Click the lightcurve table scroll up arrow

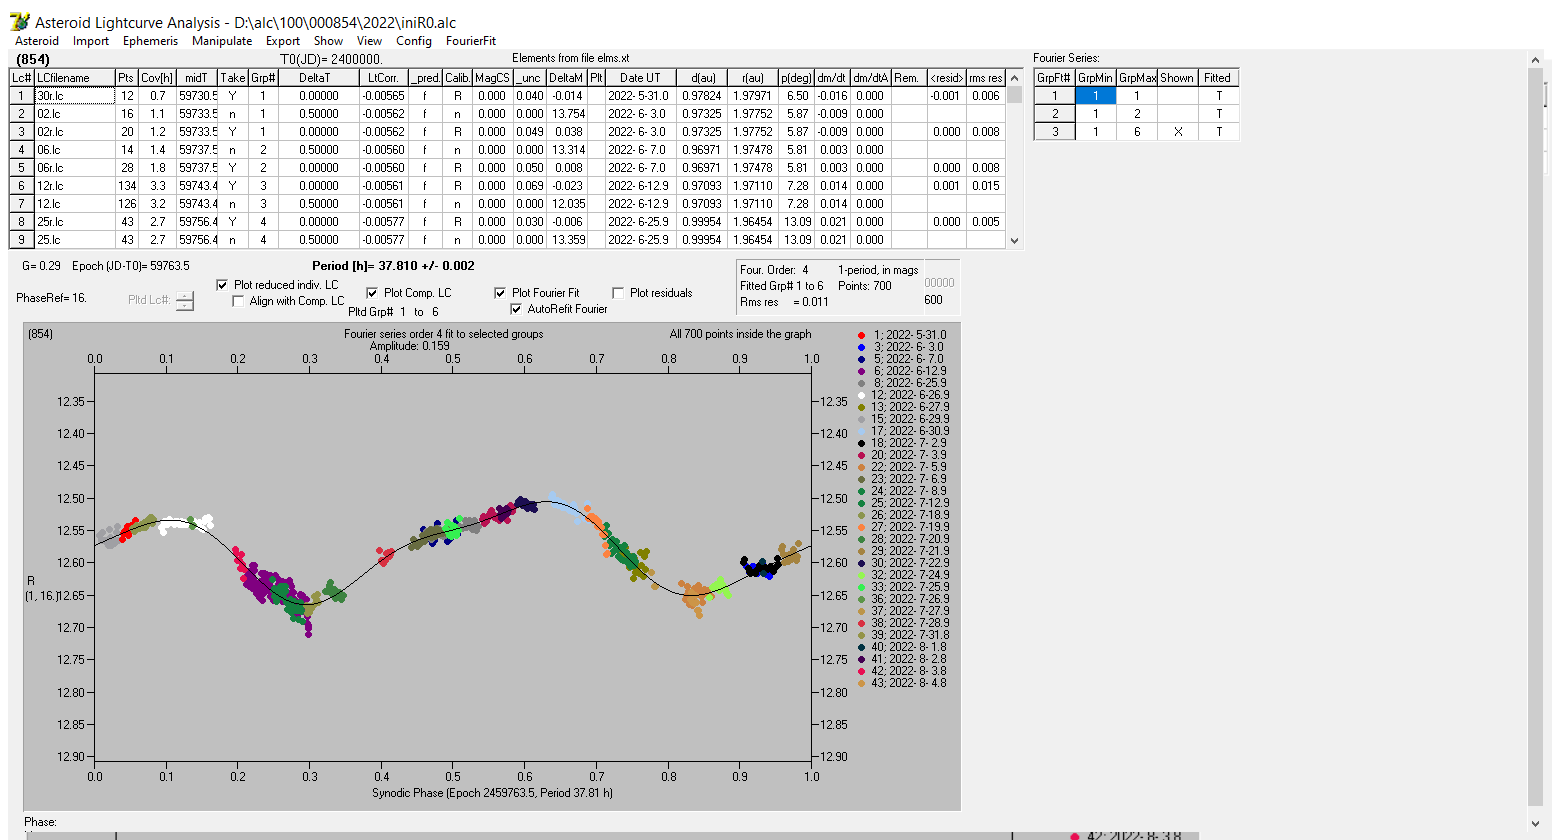1015,78
